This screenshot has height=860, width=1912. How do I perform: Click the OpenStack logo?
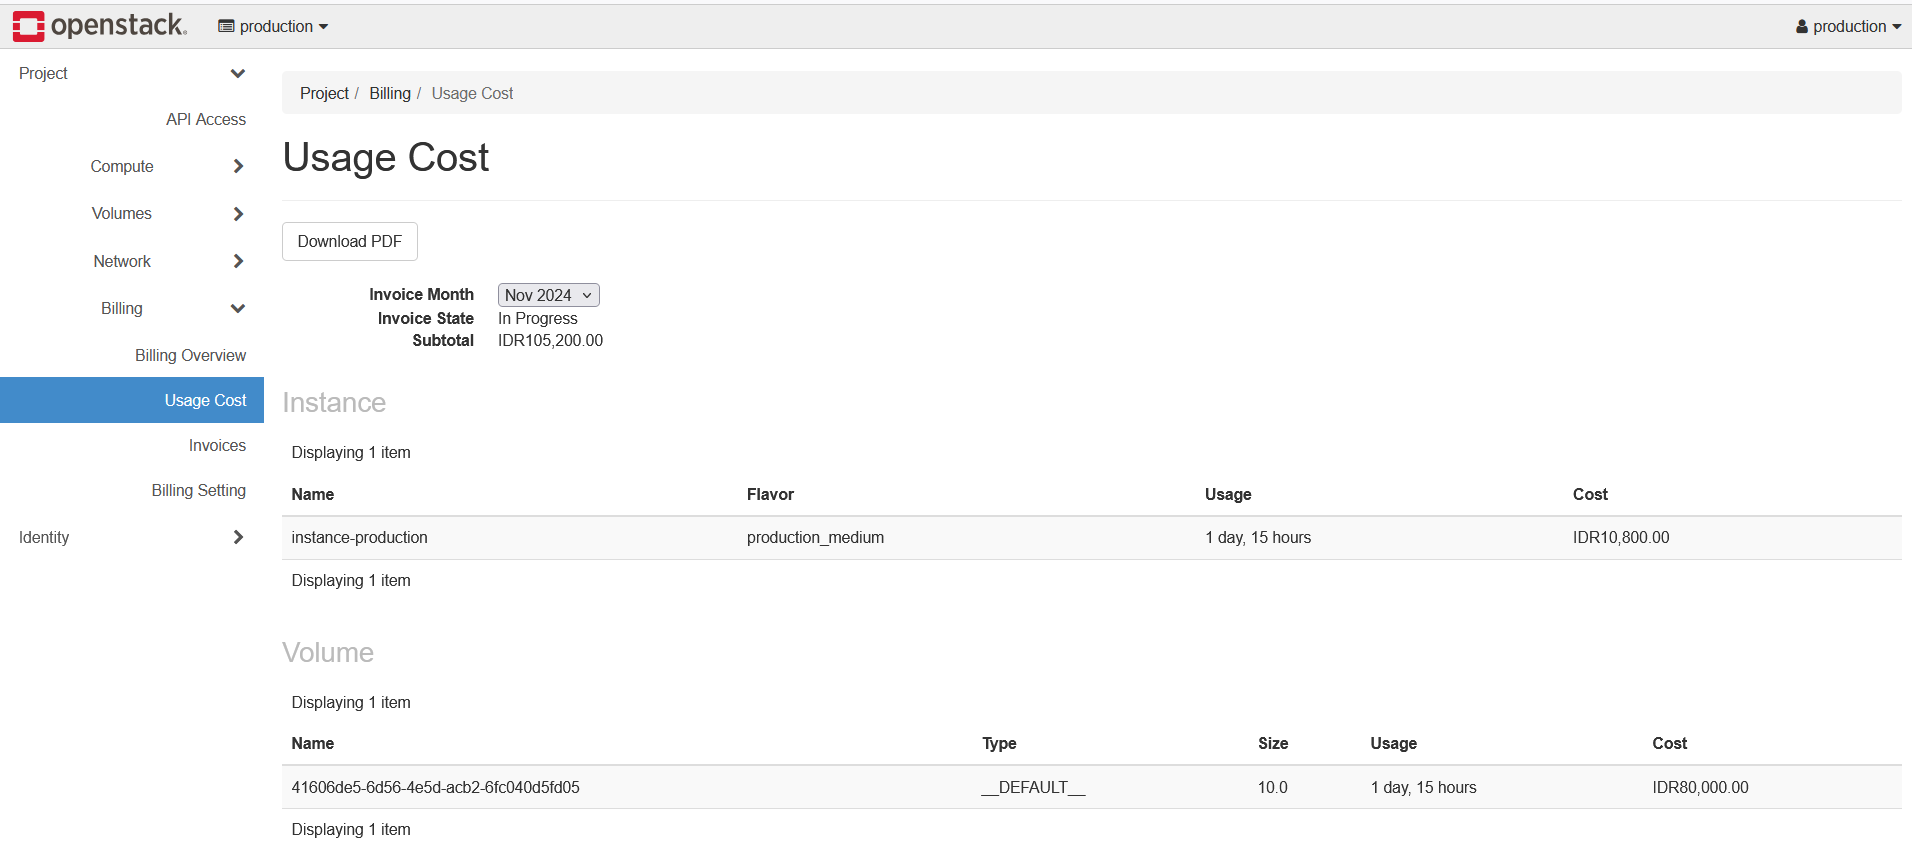pos(99,26)
